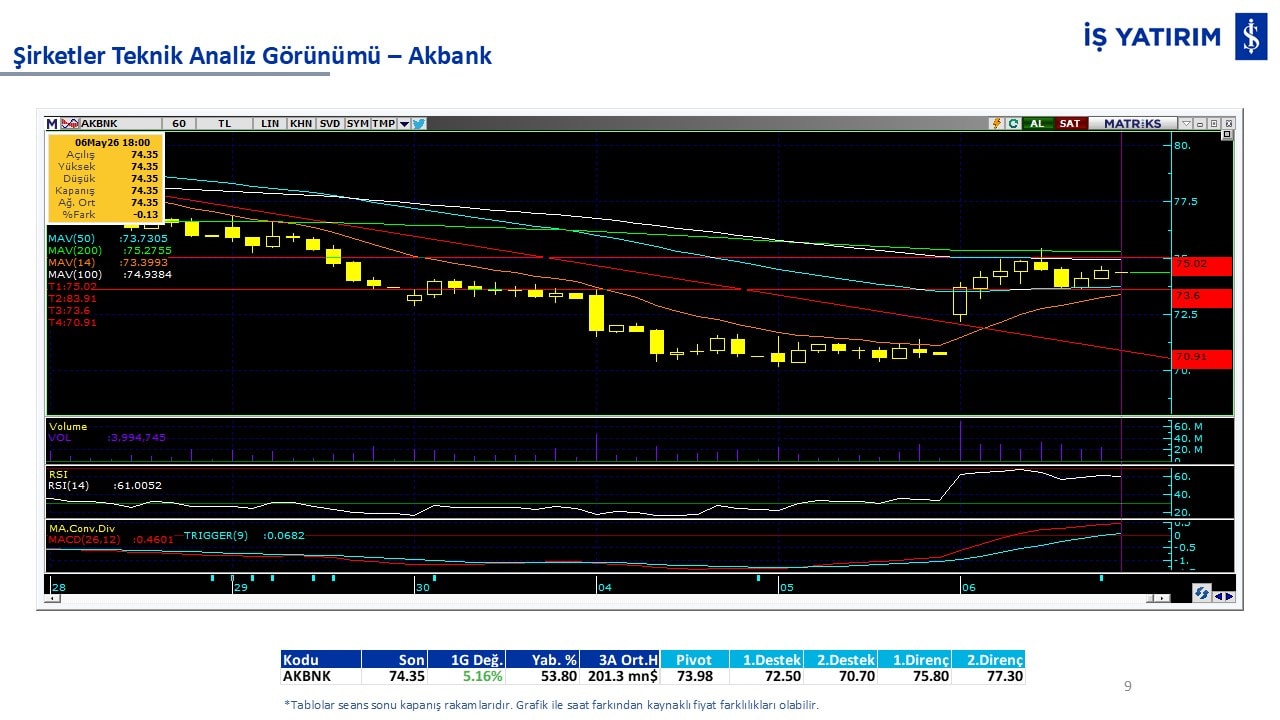This screenshot has width=1280, height=720.
Task: Expand the triangle menu next to MATRIKS
Action: tap(1186, 124)
